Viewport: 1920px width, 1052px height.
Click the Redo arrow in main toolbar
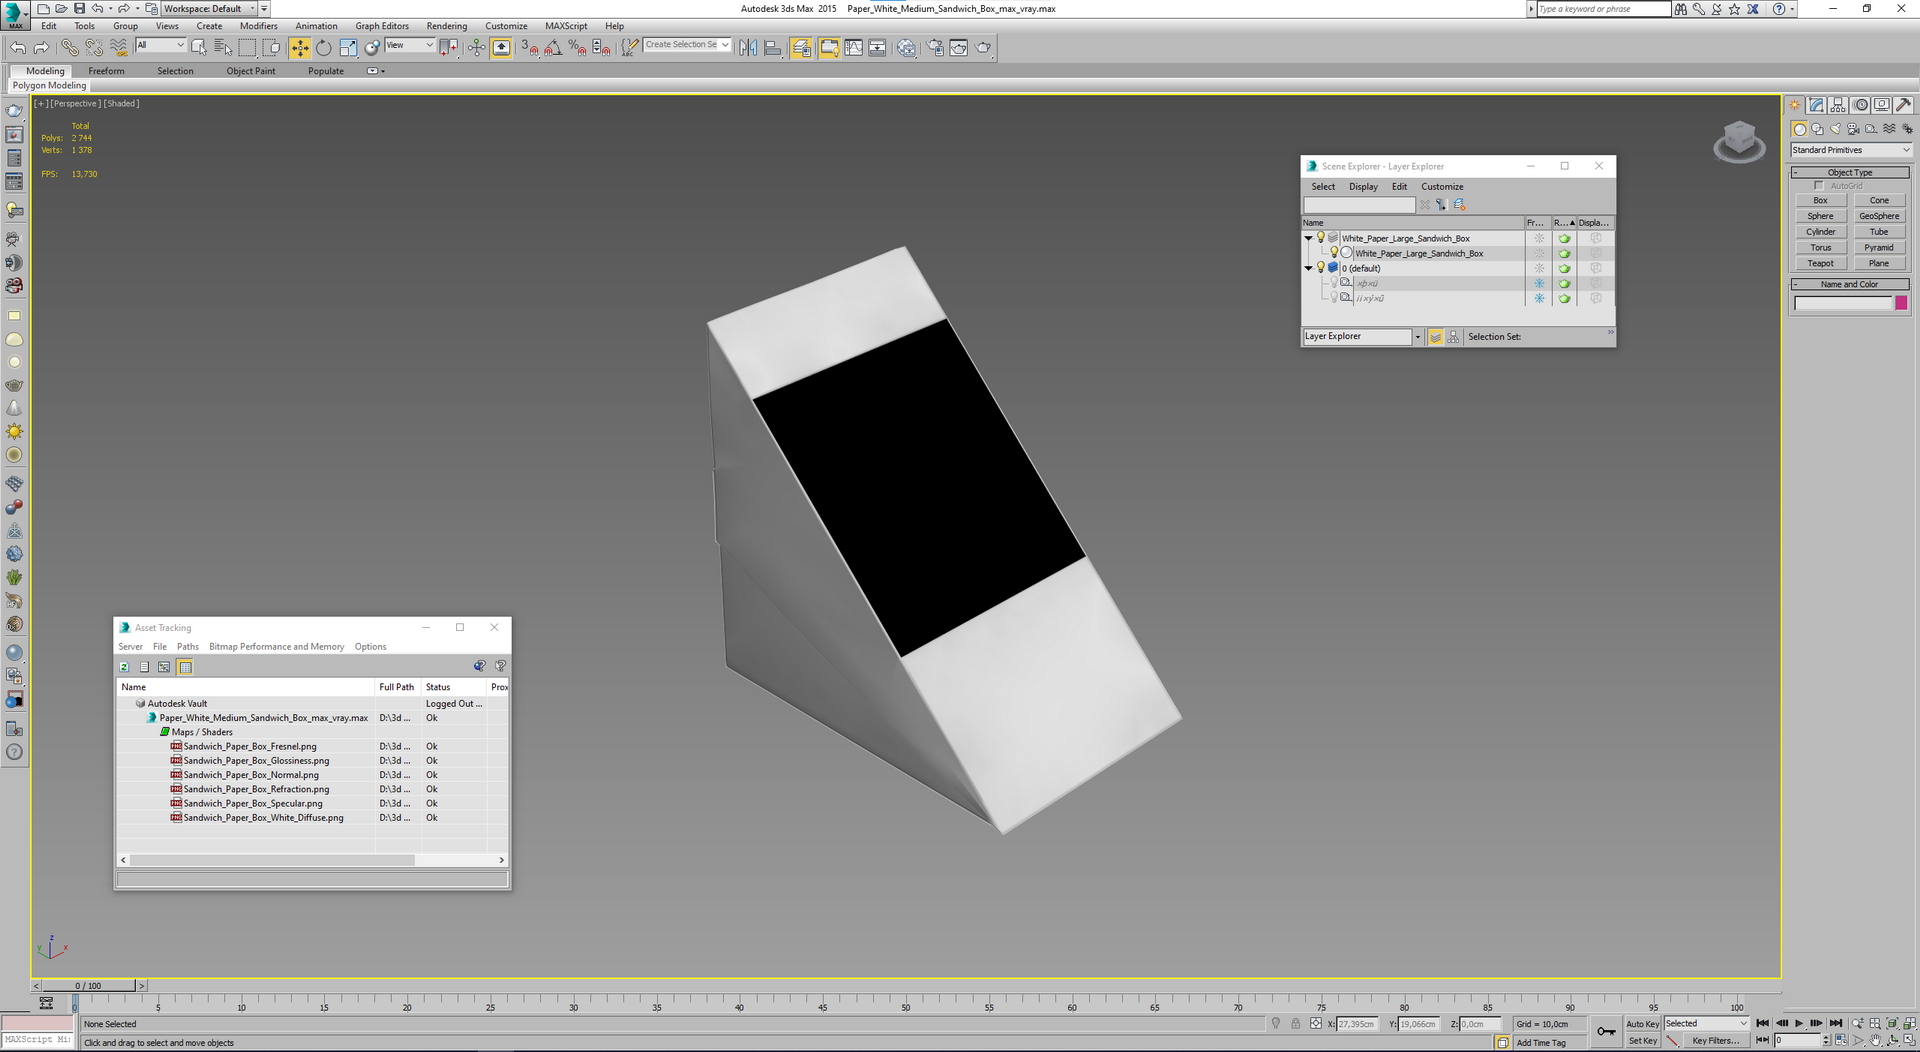[41, 48]
